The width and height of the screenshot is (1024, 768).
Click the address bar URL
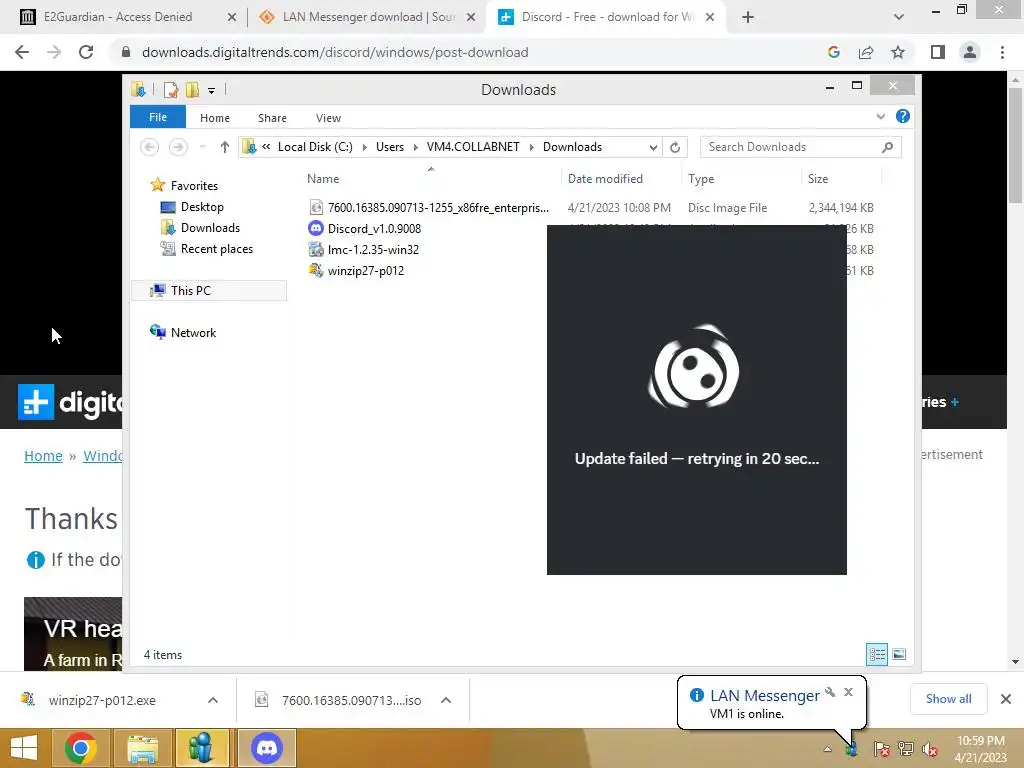[335, 52]
